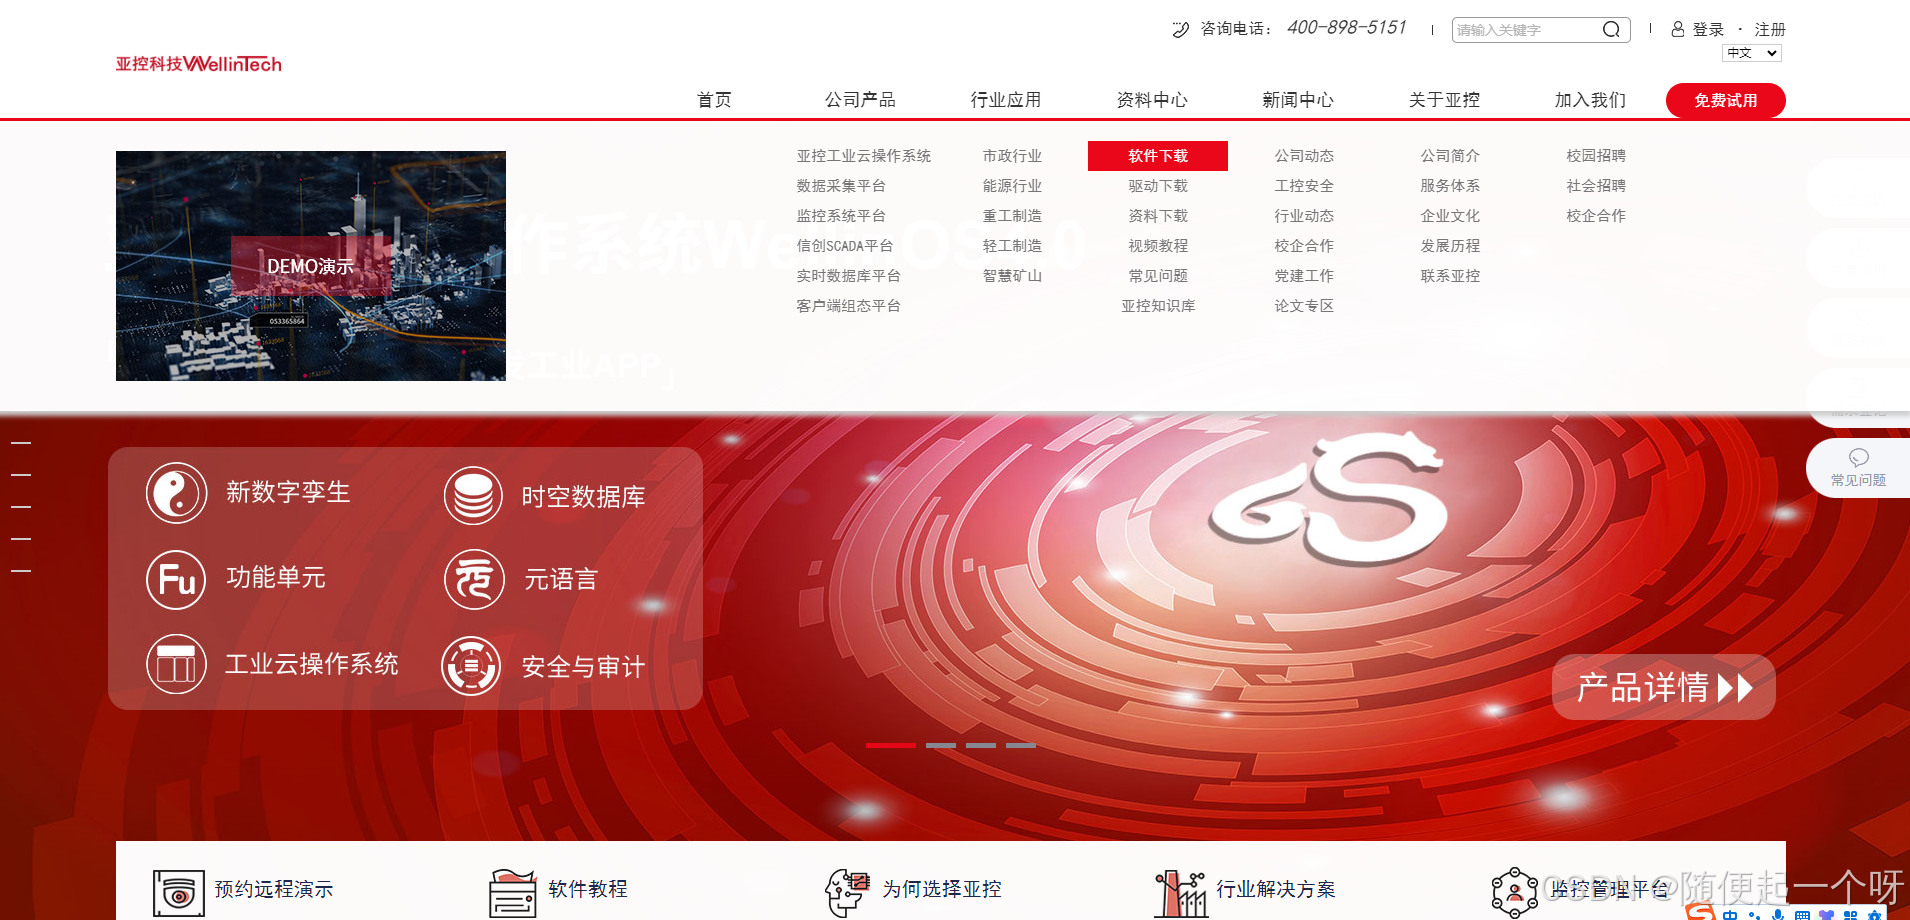Click the 免费试用 red button
The height and width of the screenshot is (920, 1910).
tap(1724, 100)
